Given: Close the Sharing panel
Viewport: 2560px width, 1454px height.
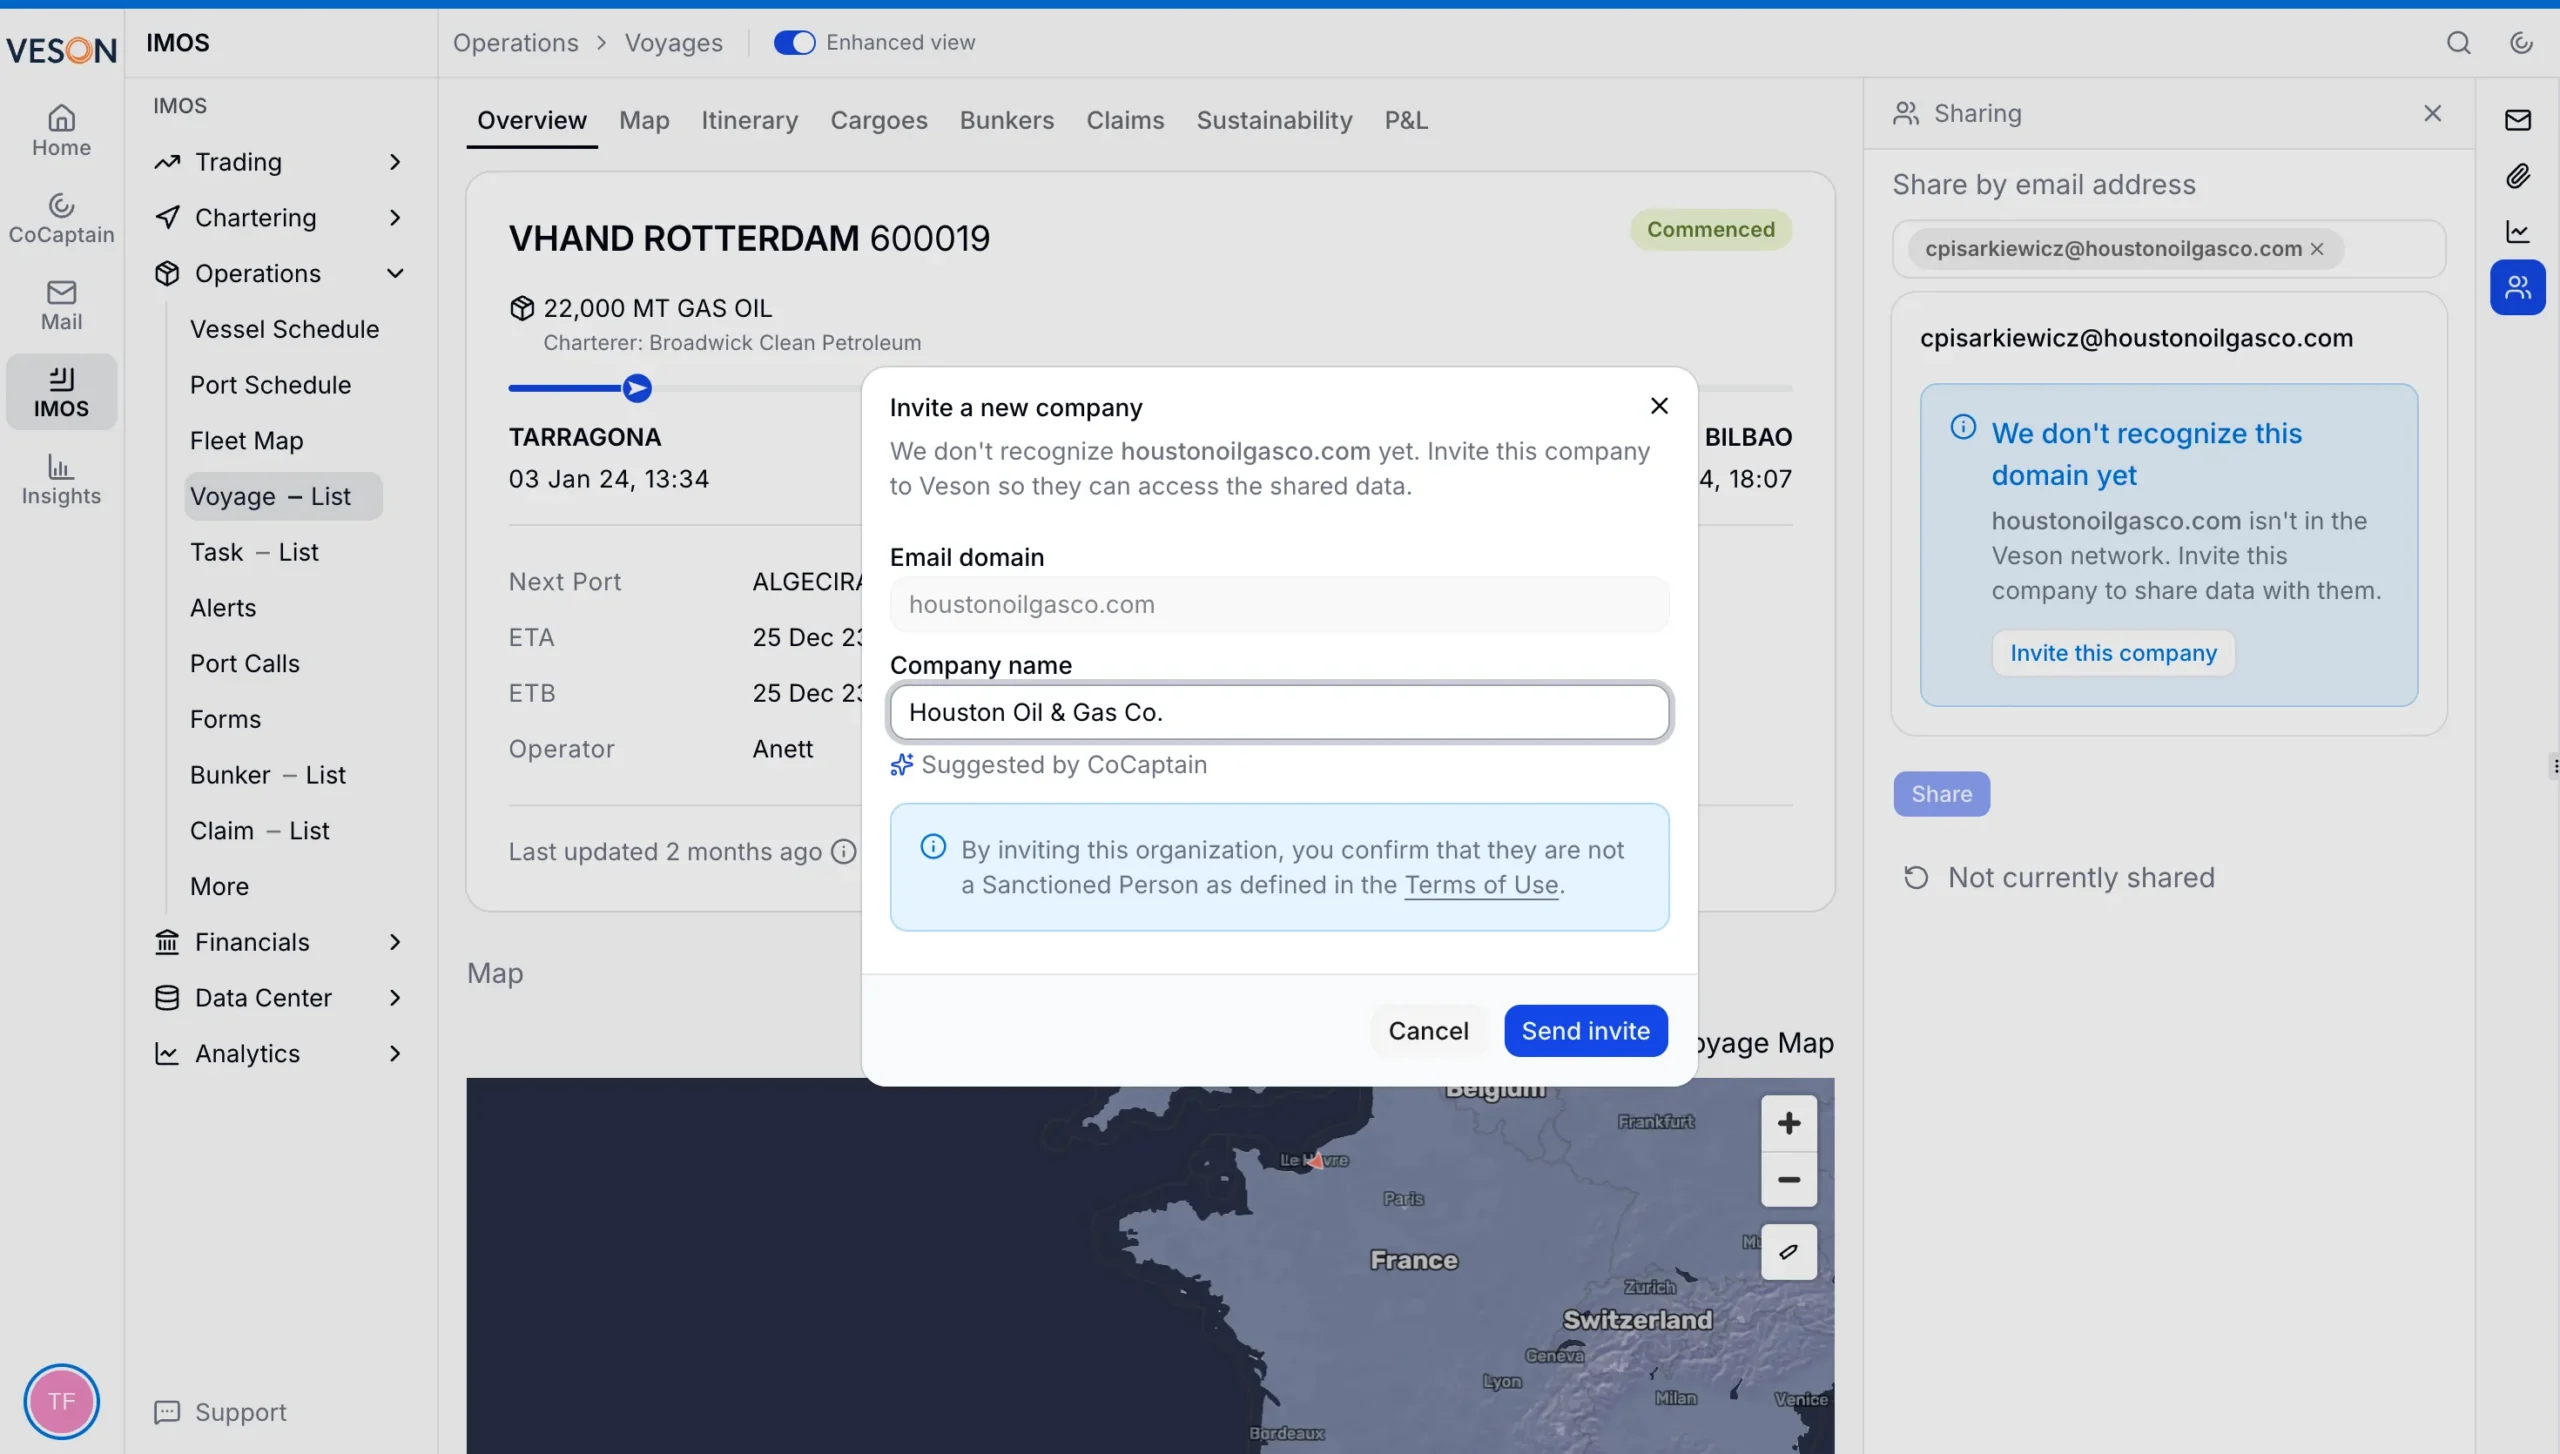Looking at the screenshot, I should pyautogui.click(x=2432, y=113).
